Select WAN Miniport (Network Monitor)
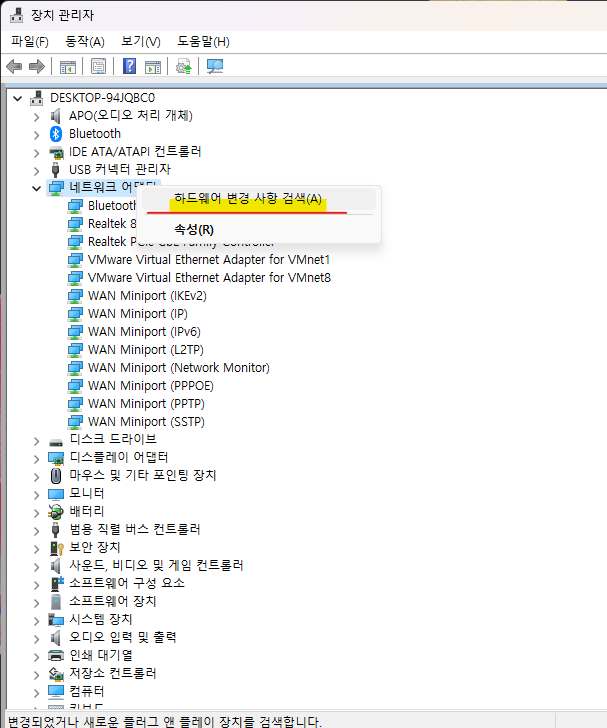Image resolution: width=607 pixels, height=728 pixels. (x=179, y=368)
